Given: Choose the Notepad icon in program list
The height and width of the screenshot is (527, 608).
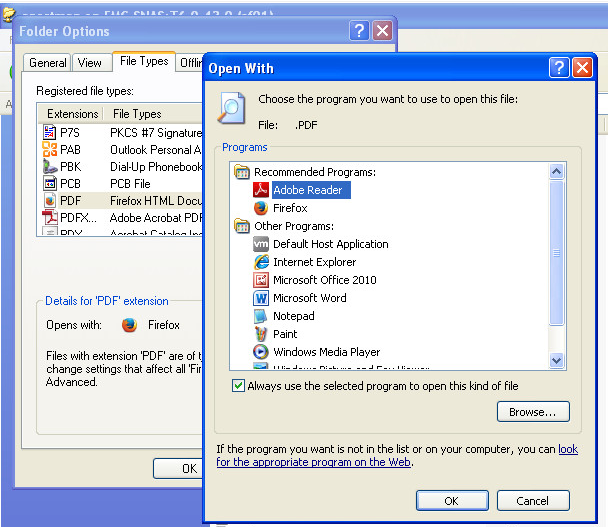Looking at the screenshot, I should 261,316.
